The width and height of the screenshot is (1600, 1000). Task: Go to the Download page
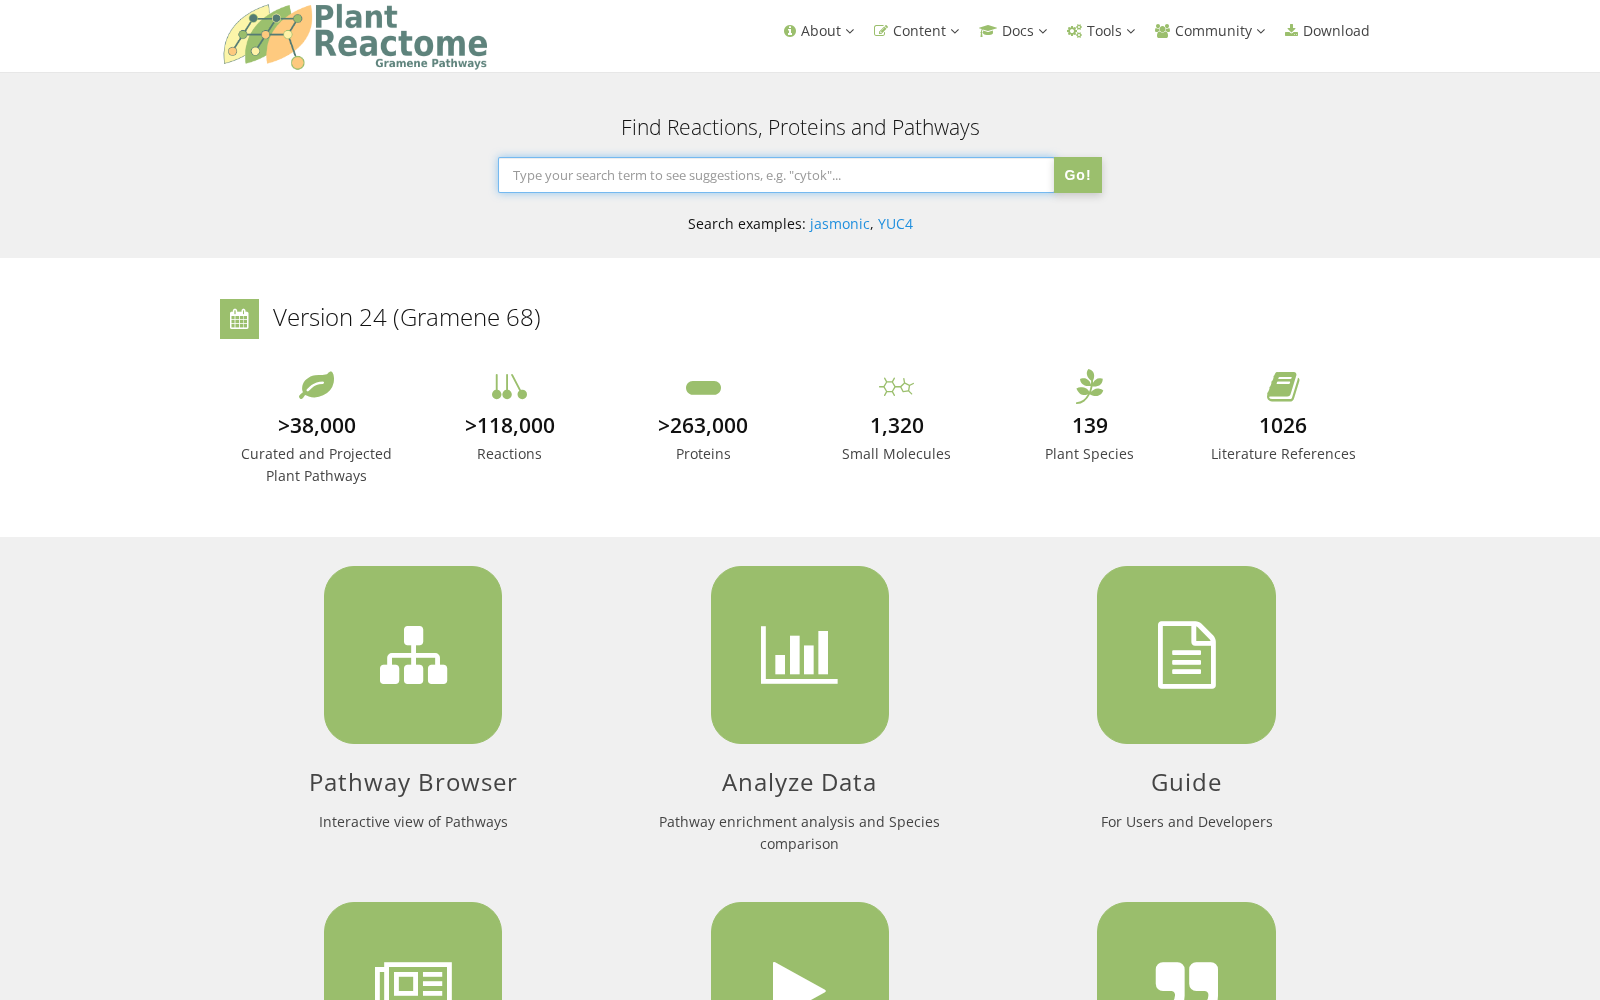pos(1327,31)
